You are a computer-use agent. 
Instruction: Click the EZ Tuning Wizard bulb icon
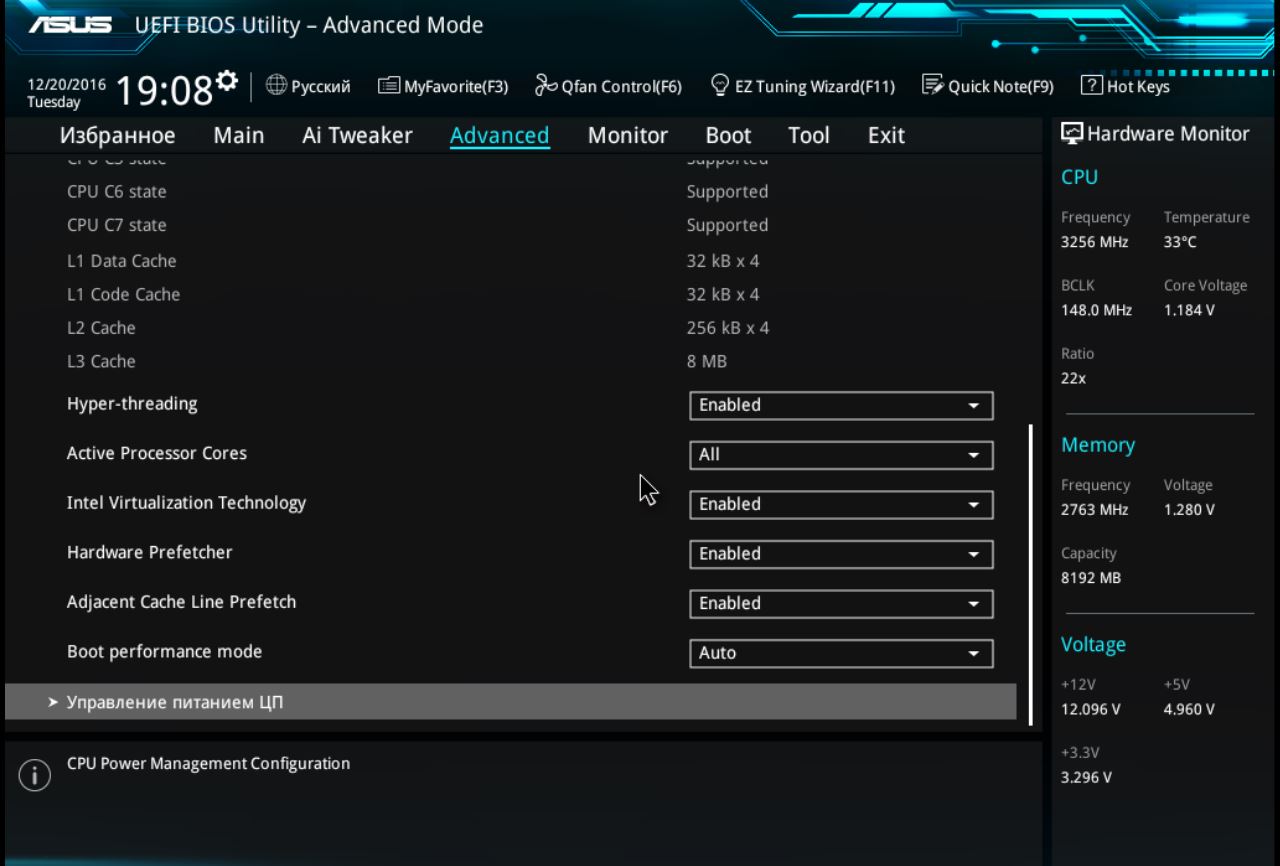pyautogui.click(x=718, y=85)
